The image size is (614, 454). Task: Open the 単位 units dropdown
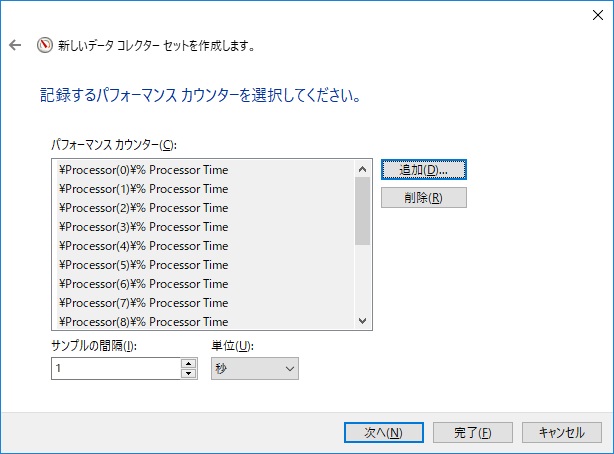coord(254,369)
